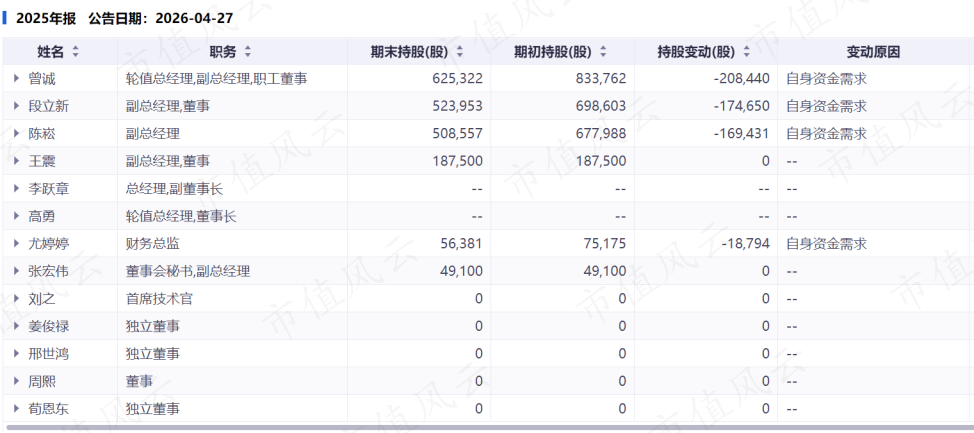Sort by 持股变动(股) sort arrows
This screenshot has height=433, width=974.
pos(747,52)
